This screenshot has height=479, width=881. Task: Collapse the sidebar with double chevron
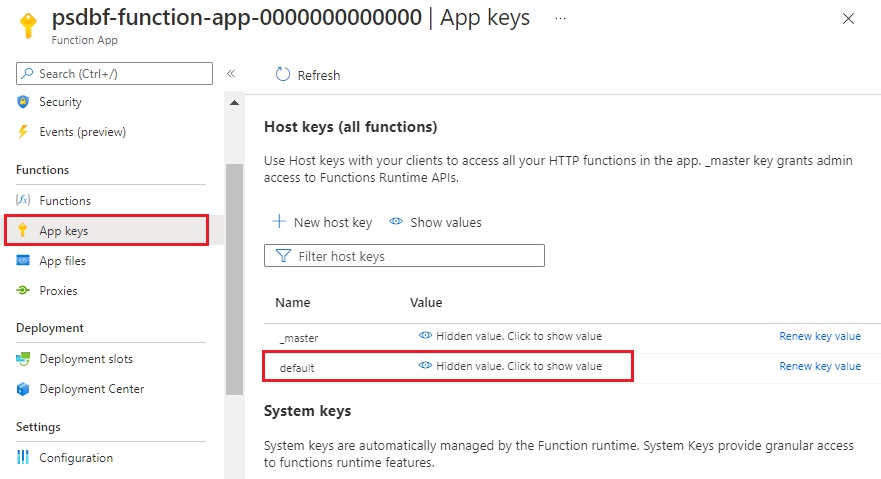pos(231,73)
